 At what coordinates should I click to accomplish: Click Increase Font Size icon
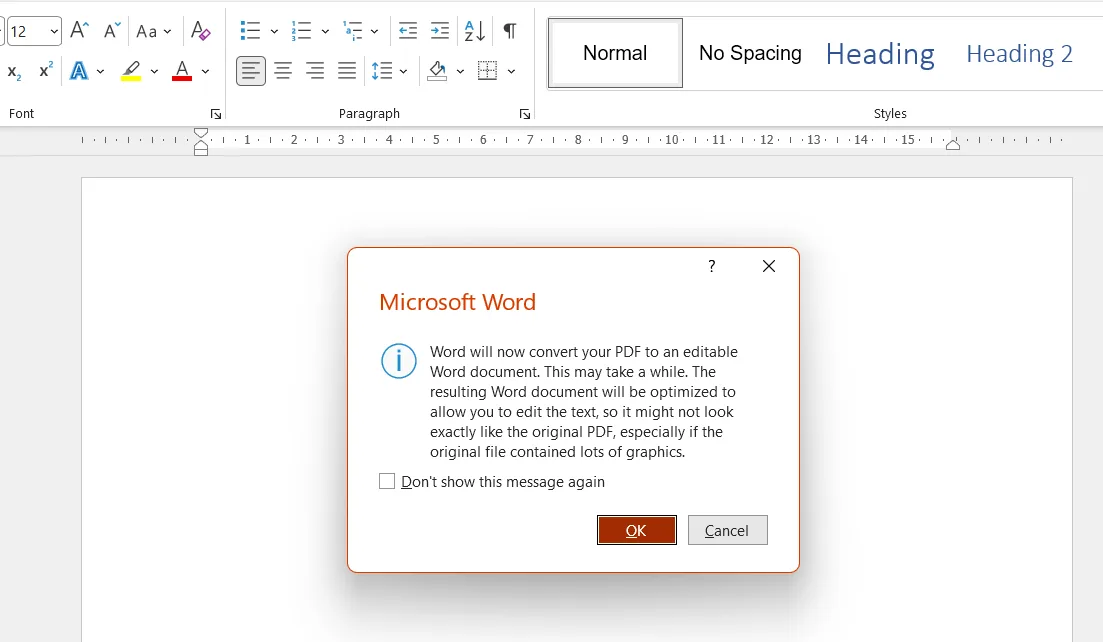[x=79, y=31]
